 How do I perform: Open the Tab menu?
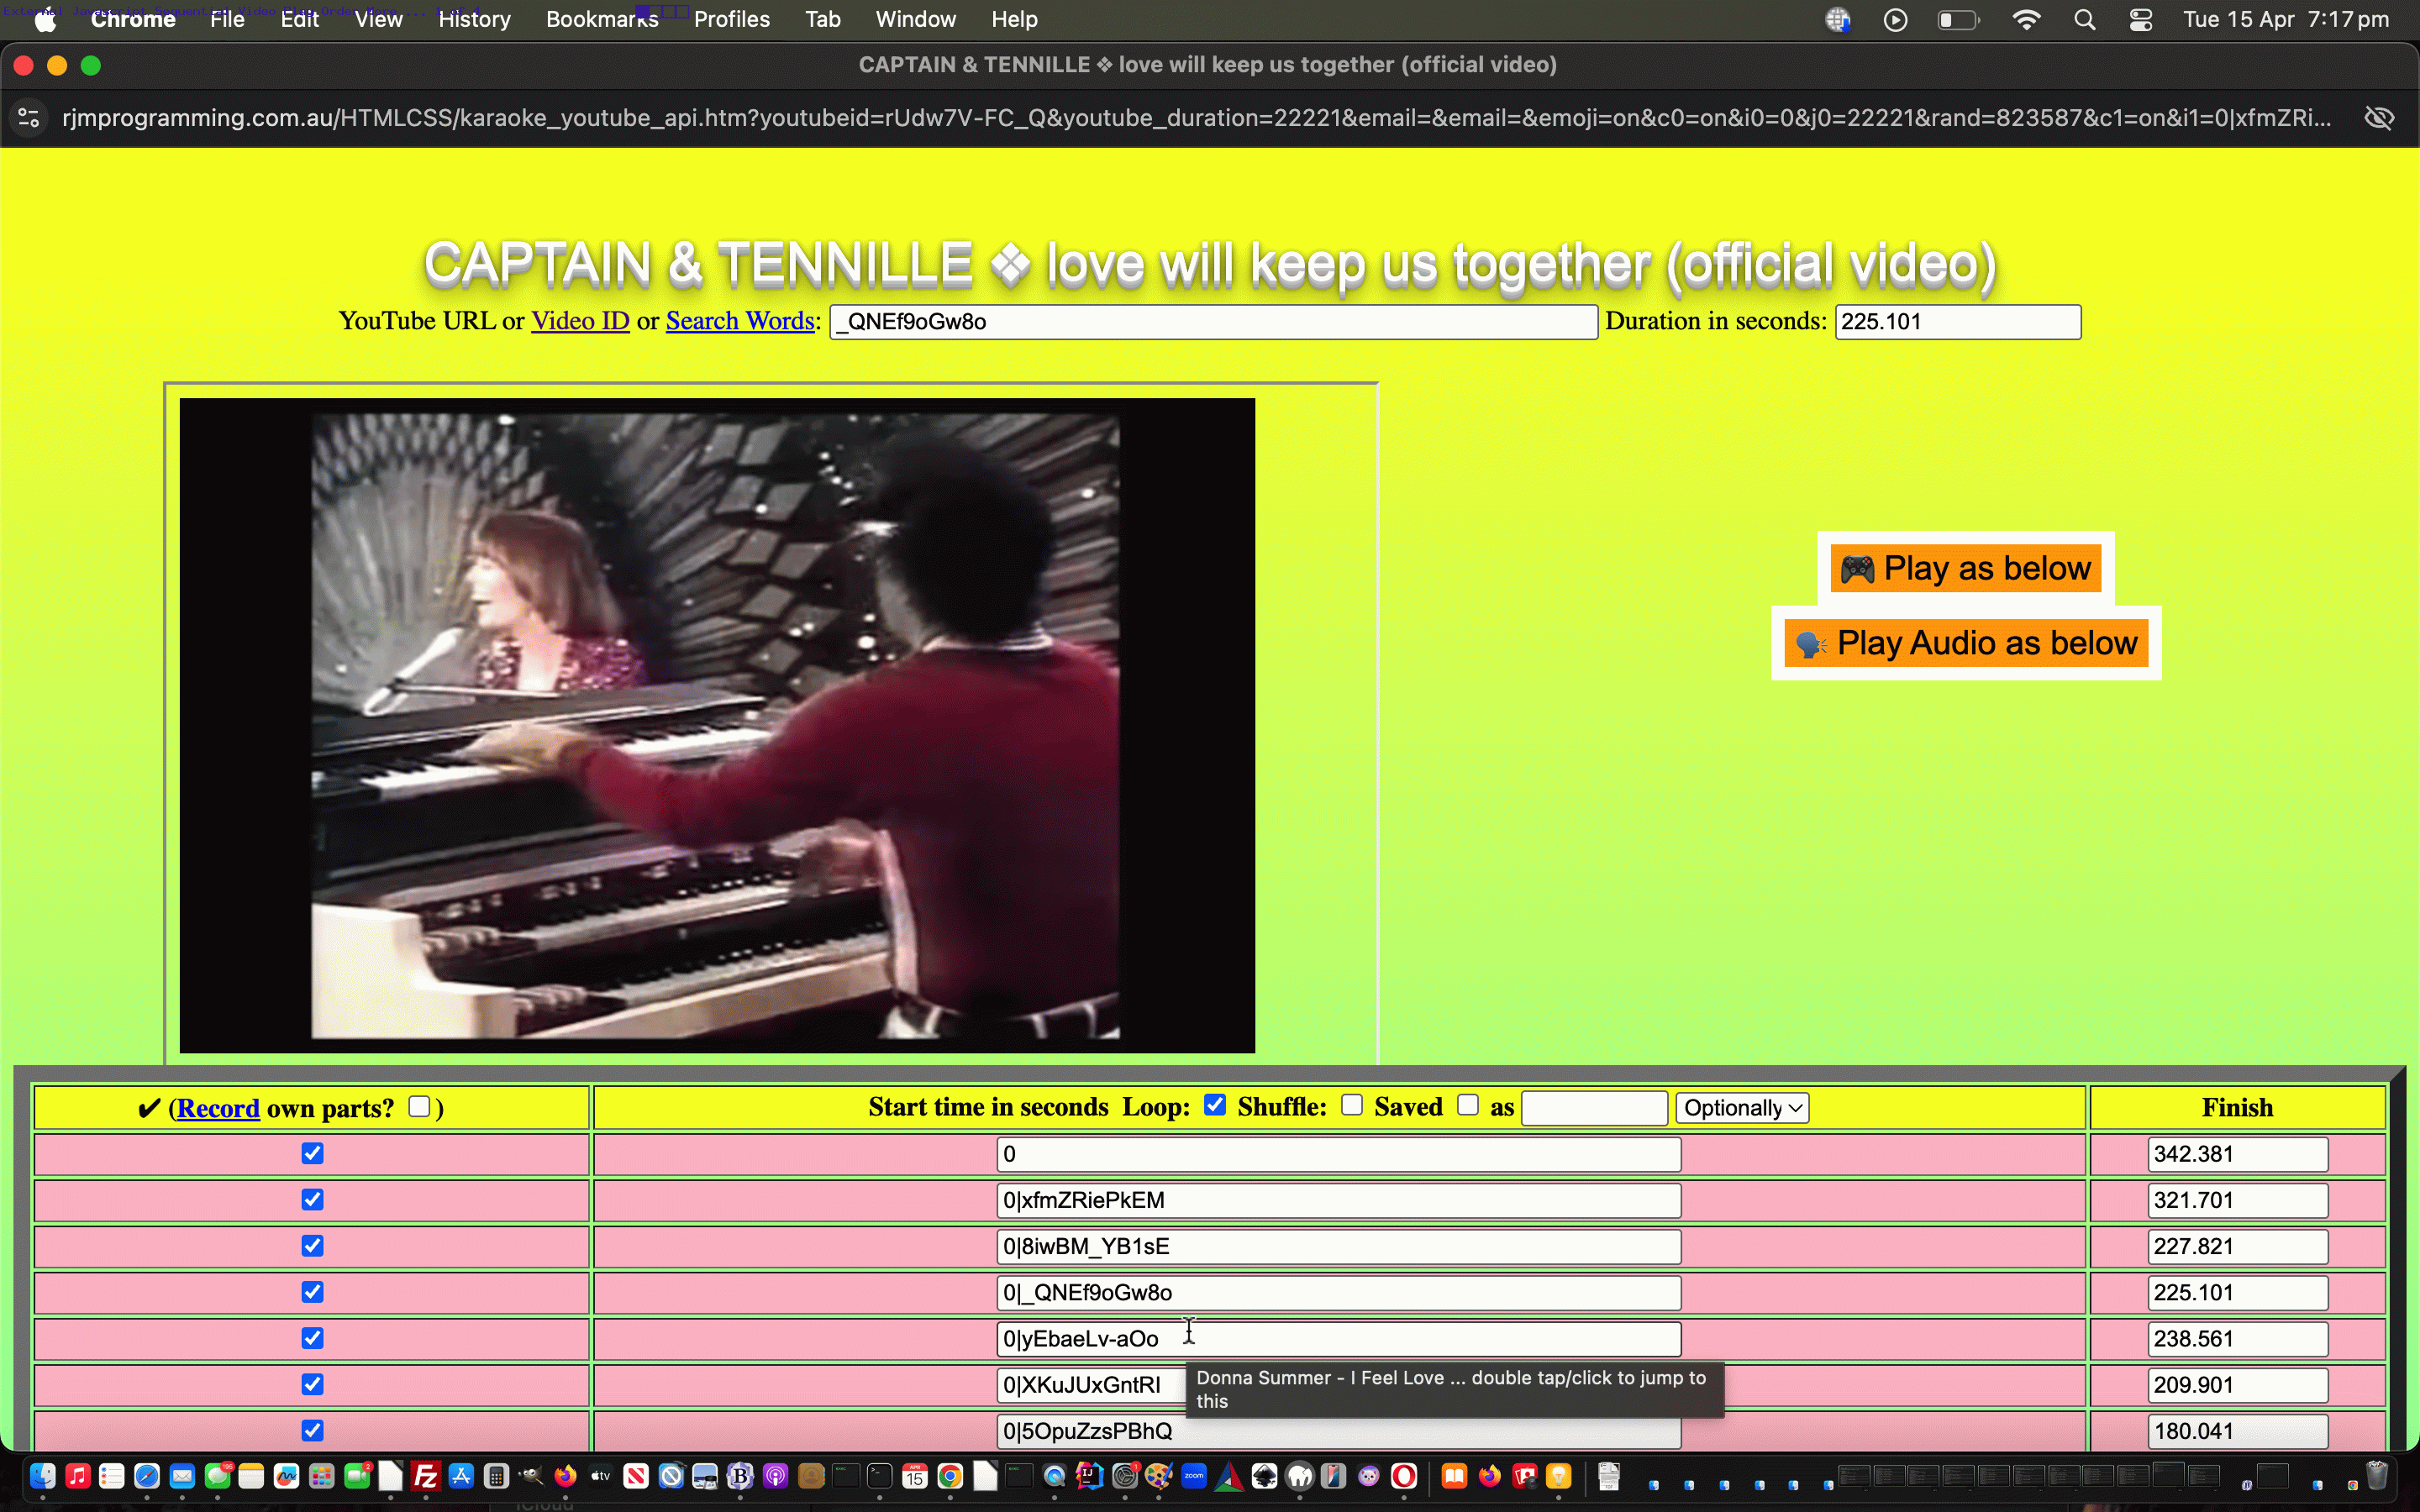click(823, 20)
